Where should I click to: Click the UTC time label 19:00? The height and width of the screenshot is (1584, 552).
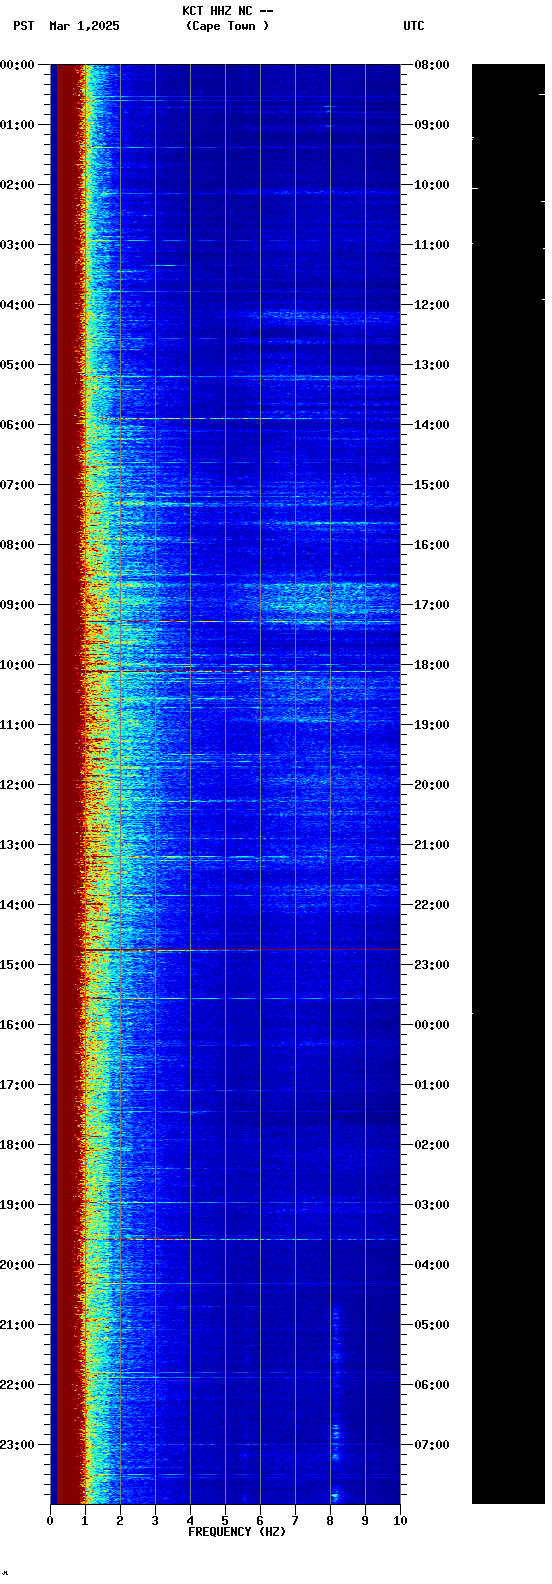432,725
